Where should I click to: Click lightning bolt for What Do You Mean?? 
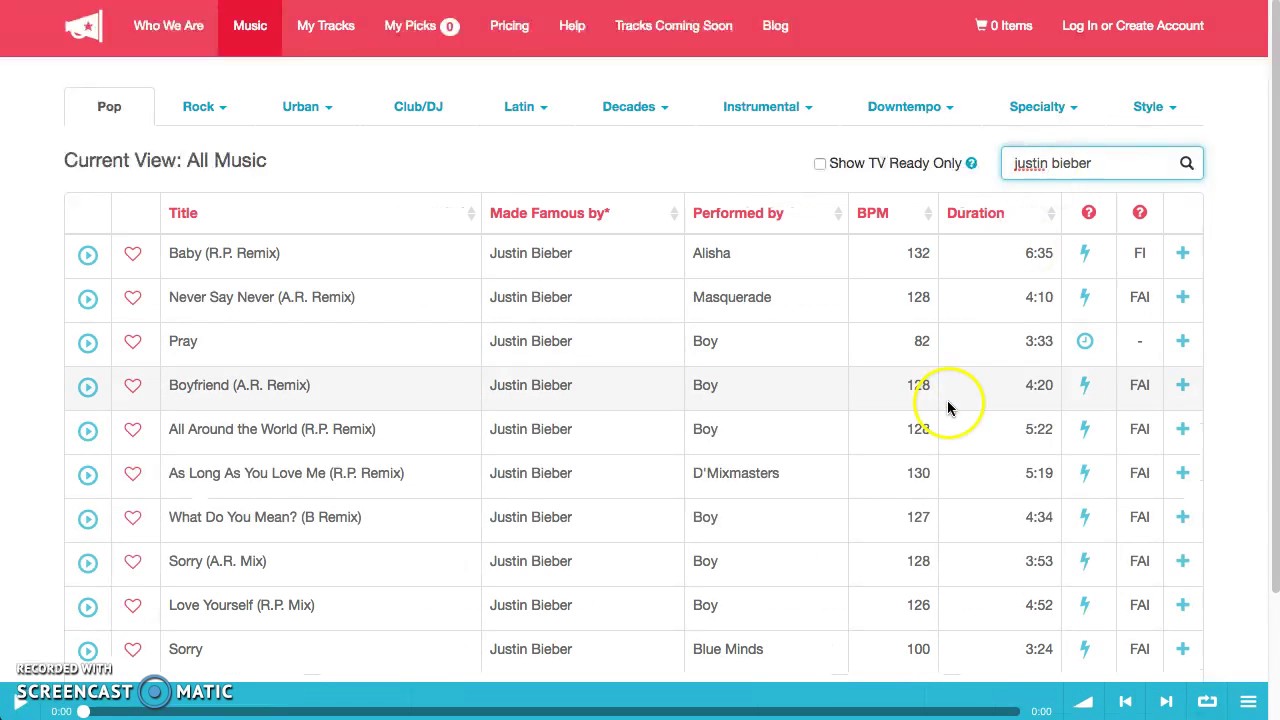(1085, 517)
